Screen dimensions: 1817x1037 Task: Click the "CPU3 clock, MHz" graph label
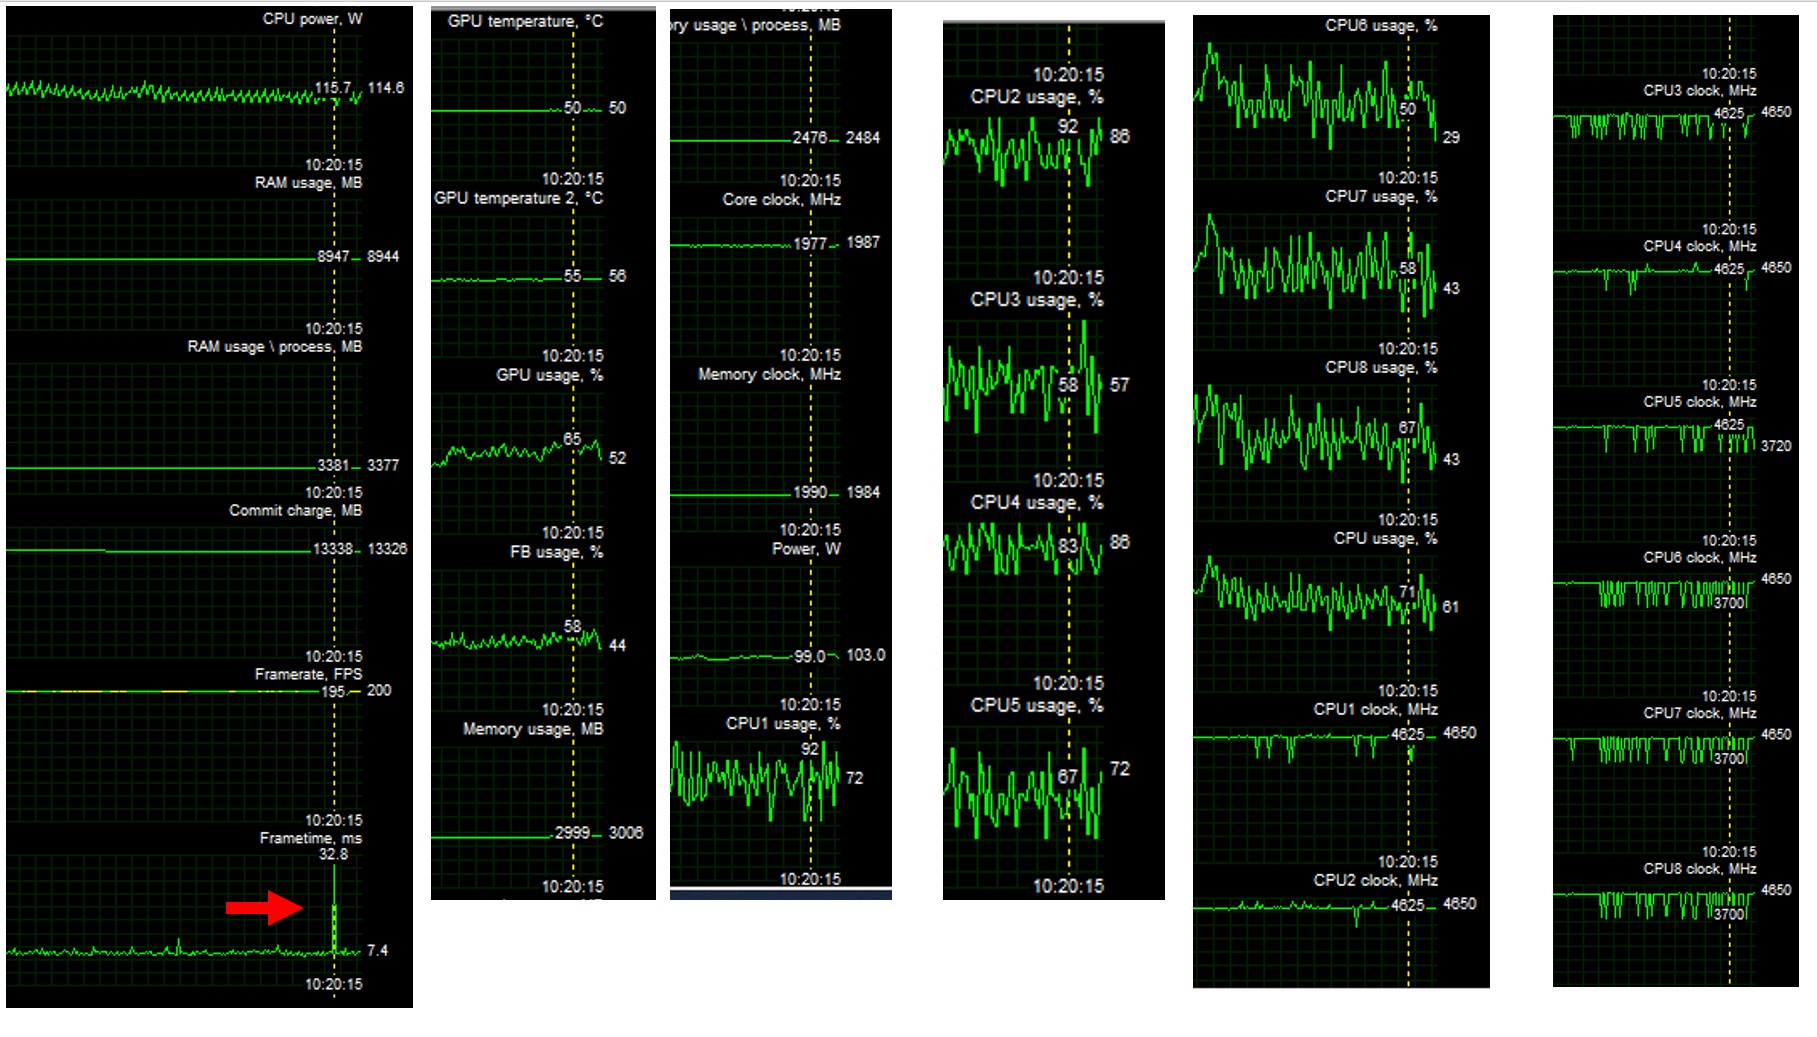click(x=1700, y=91)
